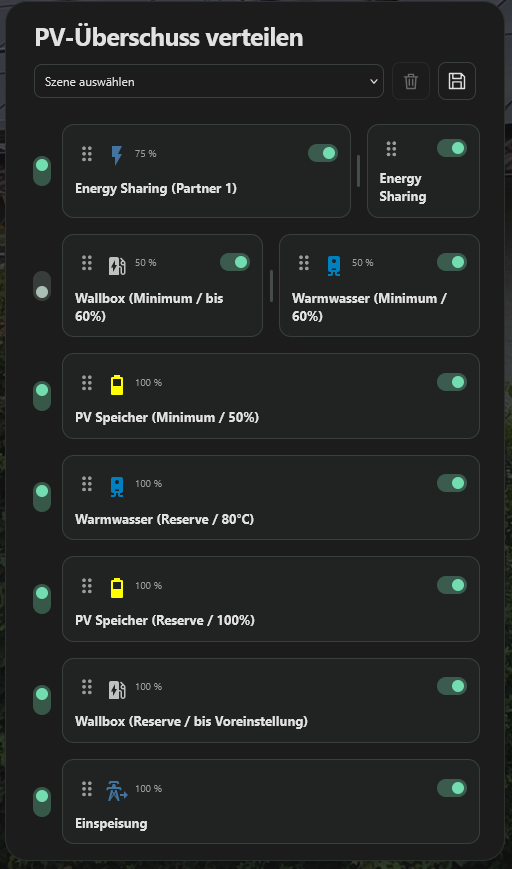Disable the PV Speicher (Minimum / 50%) toggle

452,382
